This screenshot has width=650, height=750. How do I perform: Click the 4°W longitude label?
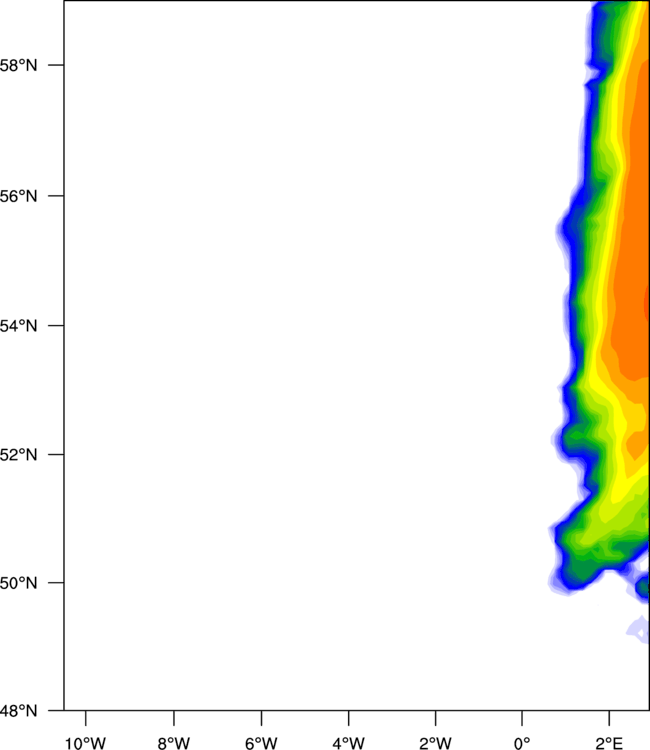tap(349, 743)
